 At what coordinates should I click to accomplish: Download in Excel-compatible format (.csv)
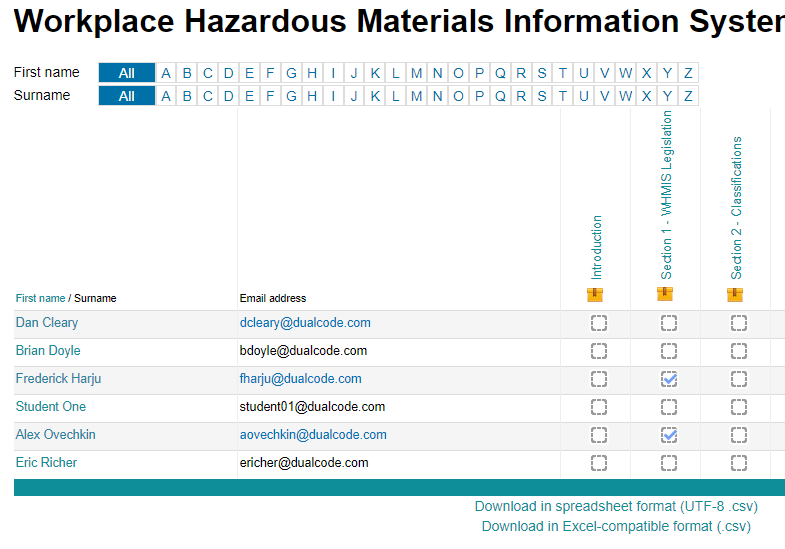(x=615, y=526)
